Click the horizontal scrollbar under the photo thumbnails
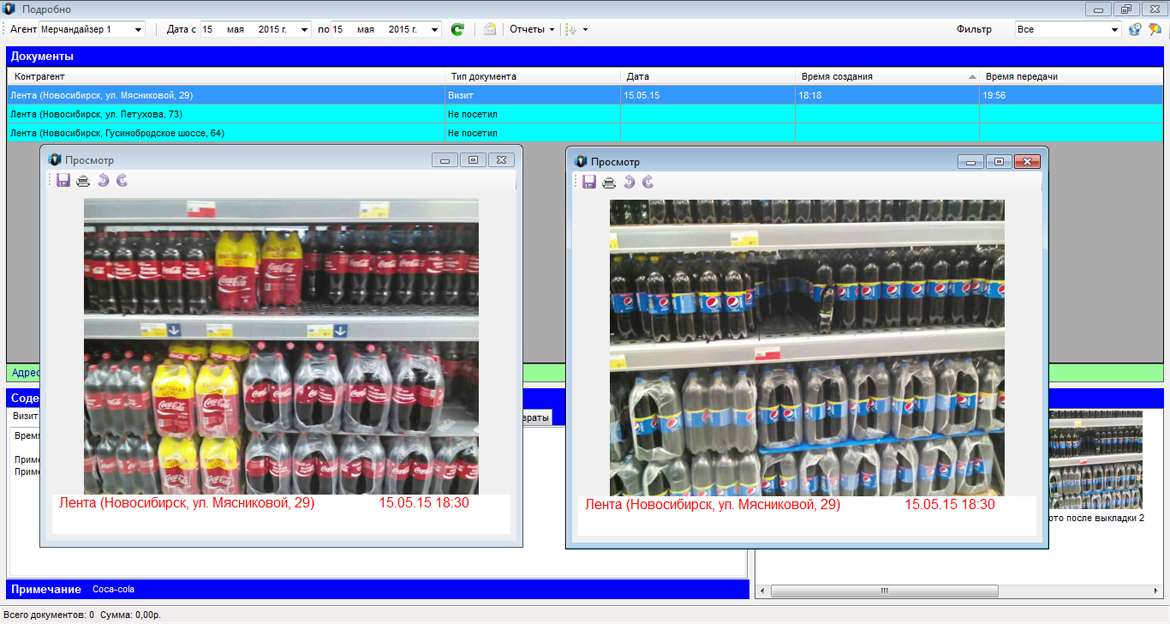 tap(884, 591)
